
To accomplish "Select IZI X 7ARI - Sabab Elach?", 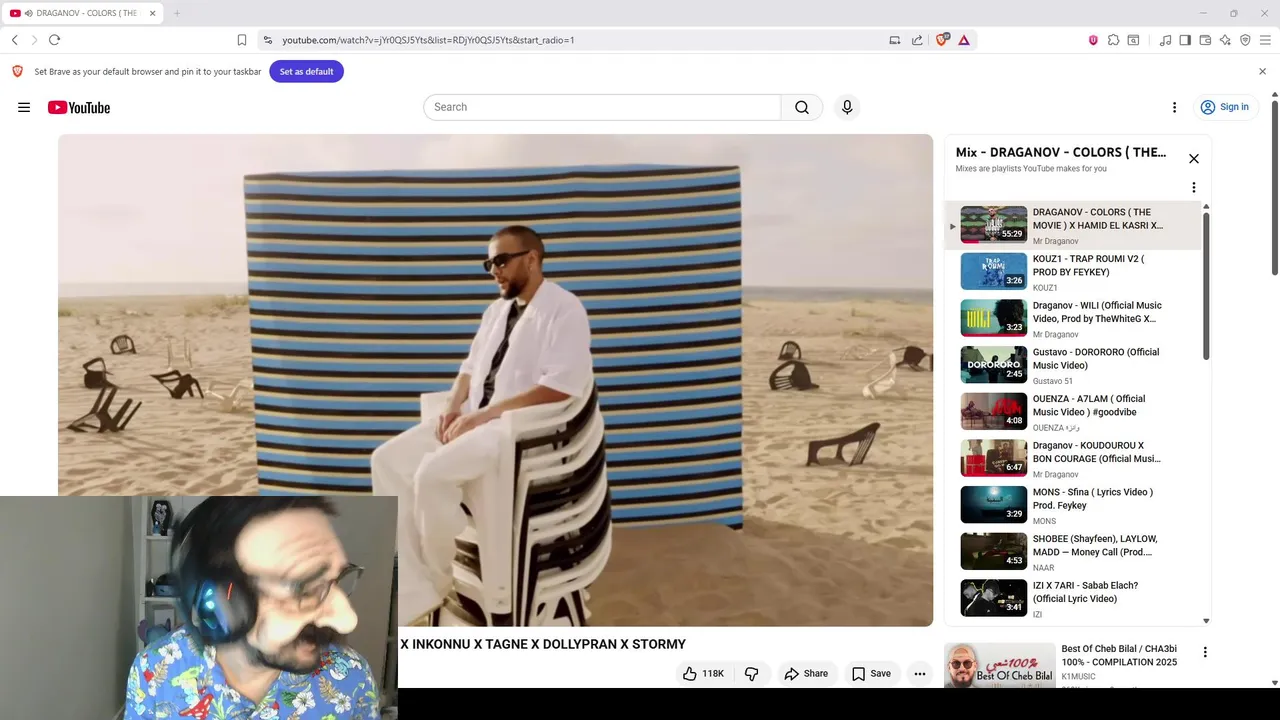I will click(1074, 599).
